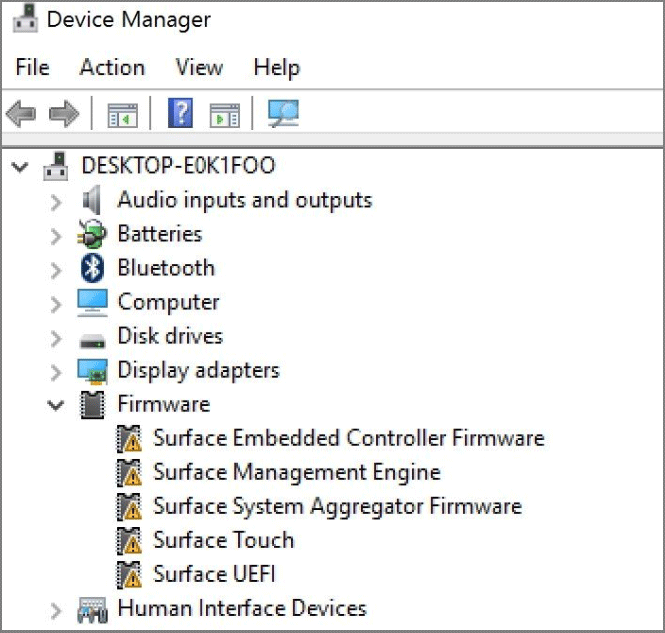
Task: Click the Show/Hide Action Pane icon
Action: pos(225,114)
